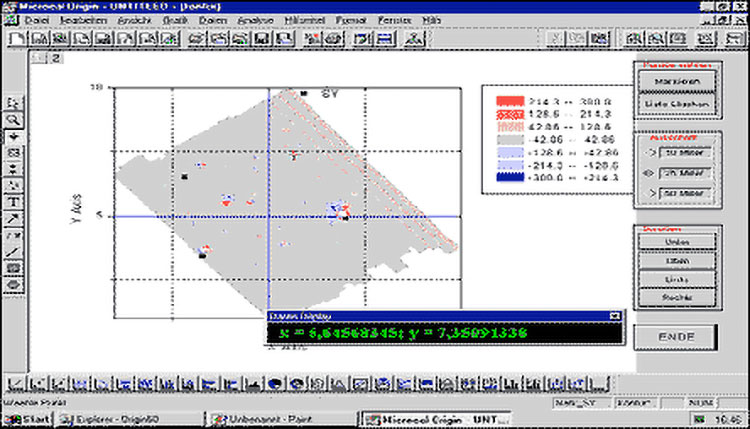Screen dimensions: 750x429
Task: Select the Line drawing tool
Action: pyautogui.click(x=13, y=252)
